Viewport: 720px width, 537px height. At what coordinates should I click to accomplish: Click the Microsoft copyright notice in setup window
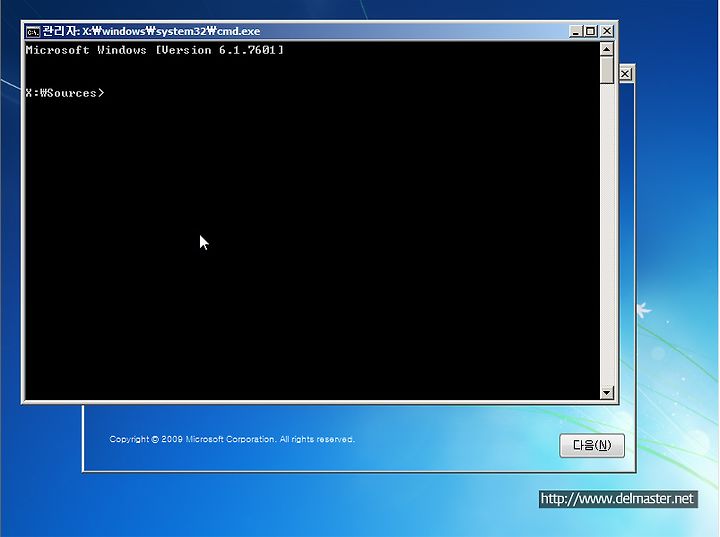[x=232, y=439]
